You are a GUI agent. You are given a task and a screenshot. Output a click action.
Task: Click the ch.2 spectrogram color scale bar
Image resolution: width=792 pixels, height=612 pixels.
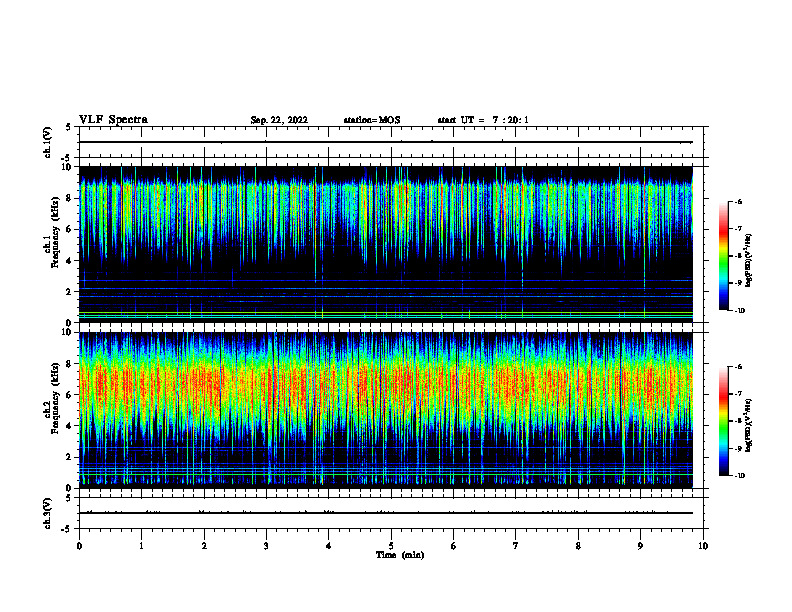click(723, 421)
